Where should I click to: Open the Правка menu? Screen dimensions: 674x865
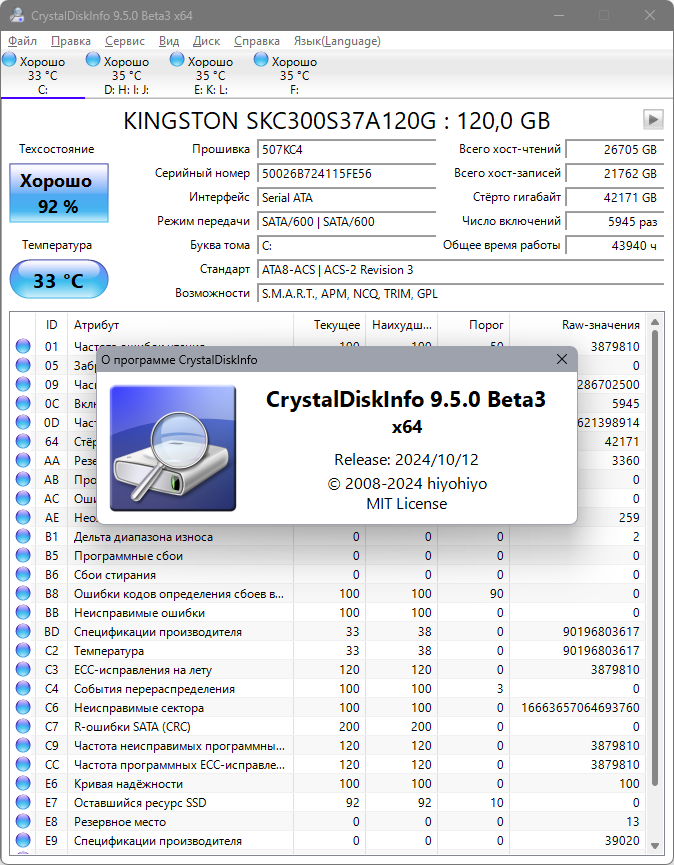tap(71, 41)
